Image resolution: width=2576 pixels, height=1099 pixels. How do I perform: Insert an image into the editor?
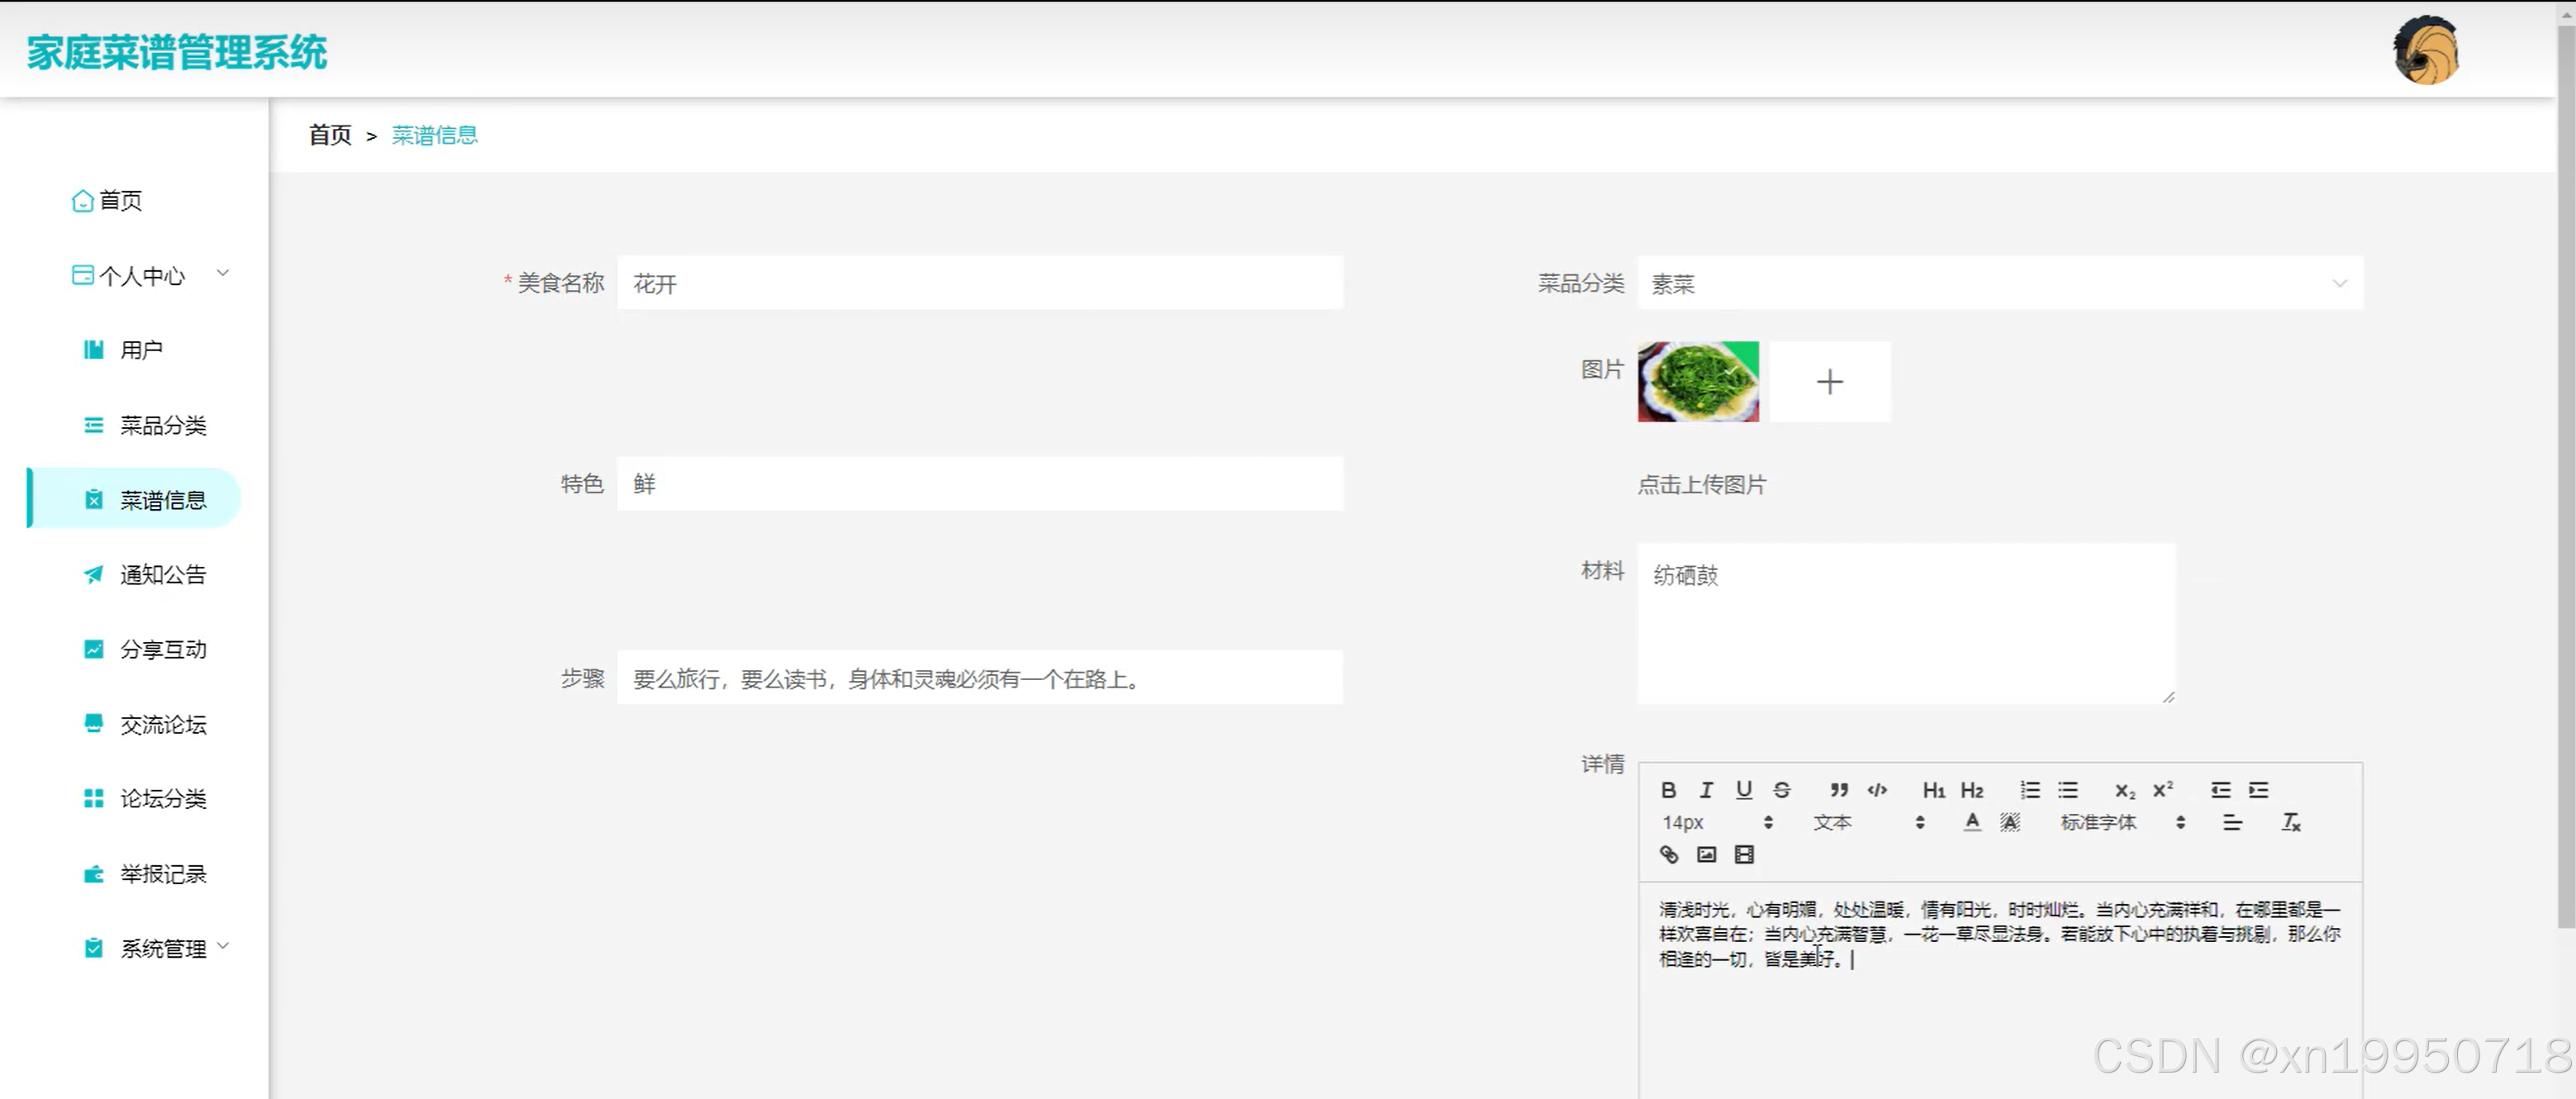[1706, 854]
